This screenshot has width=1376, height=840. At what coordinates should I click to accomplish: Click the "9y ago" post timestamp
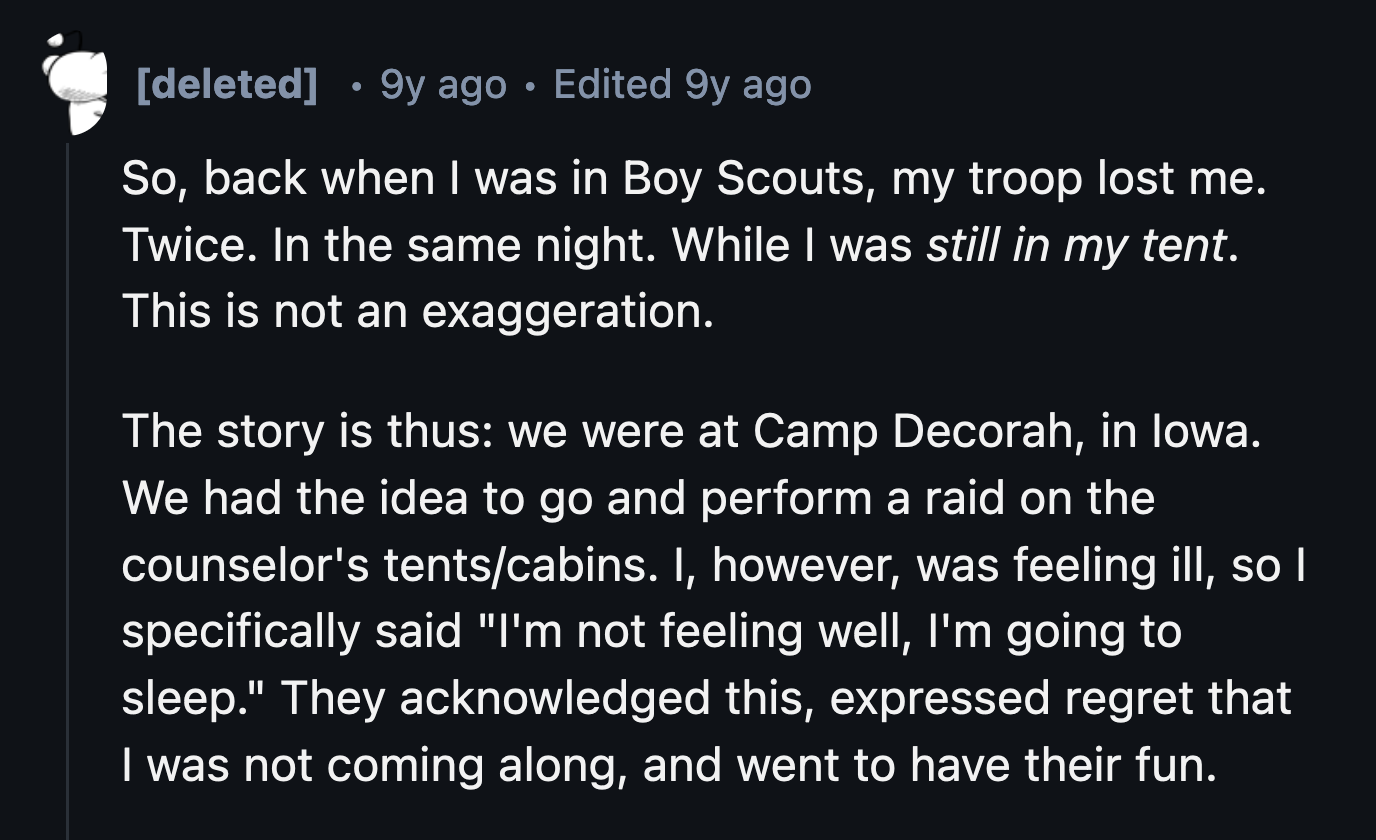click(x=443, y=85)
